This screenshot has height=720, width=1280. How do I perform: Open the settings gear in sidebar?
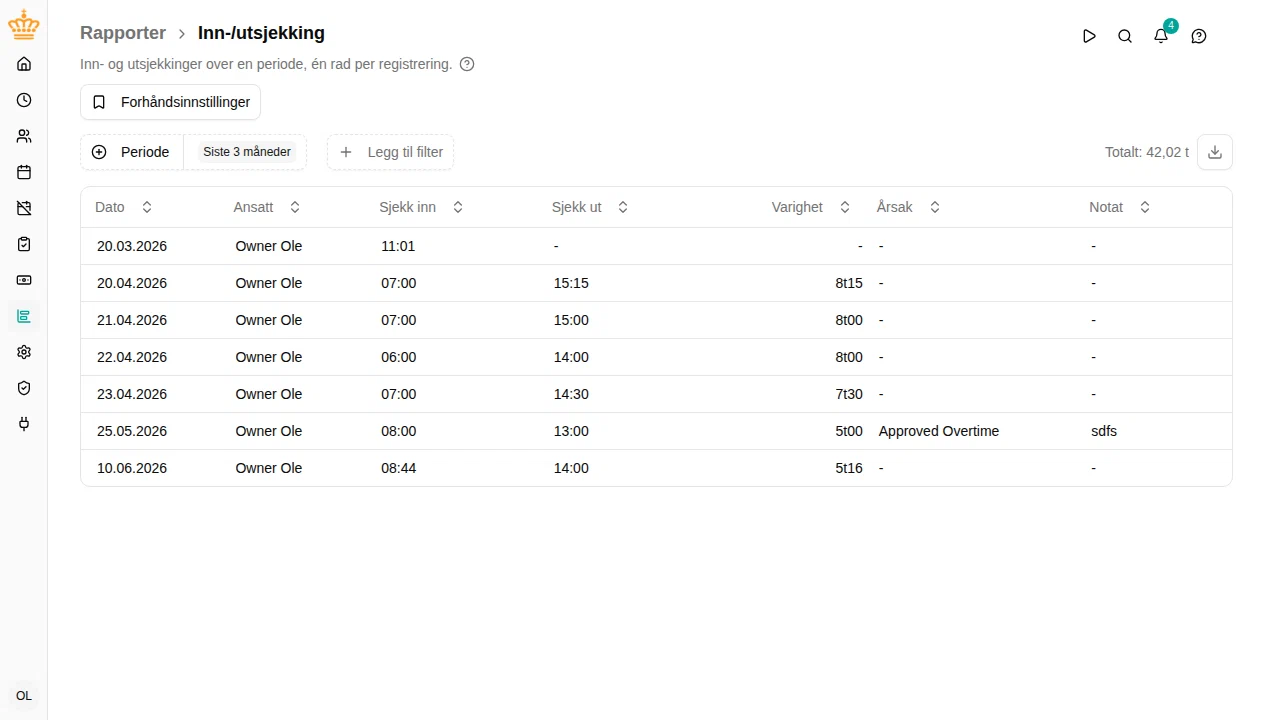point(24,352)
